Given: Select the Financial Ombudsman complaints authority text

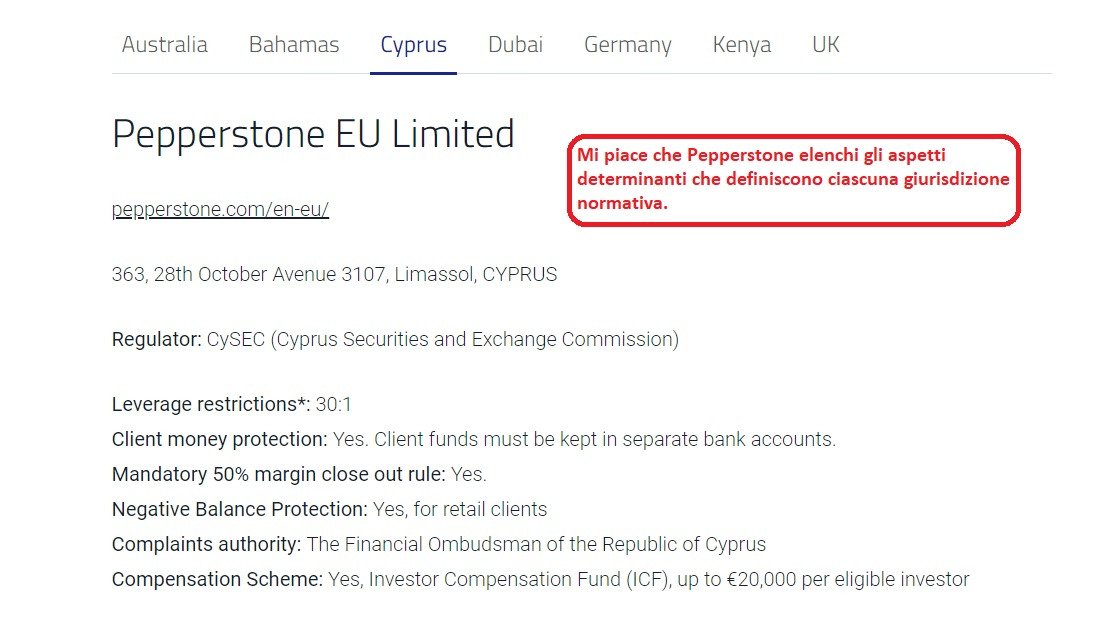Looking at the screenshot, I should click(438, 544).
